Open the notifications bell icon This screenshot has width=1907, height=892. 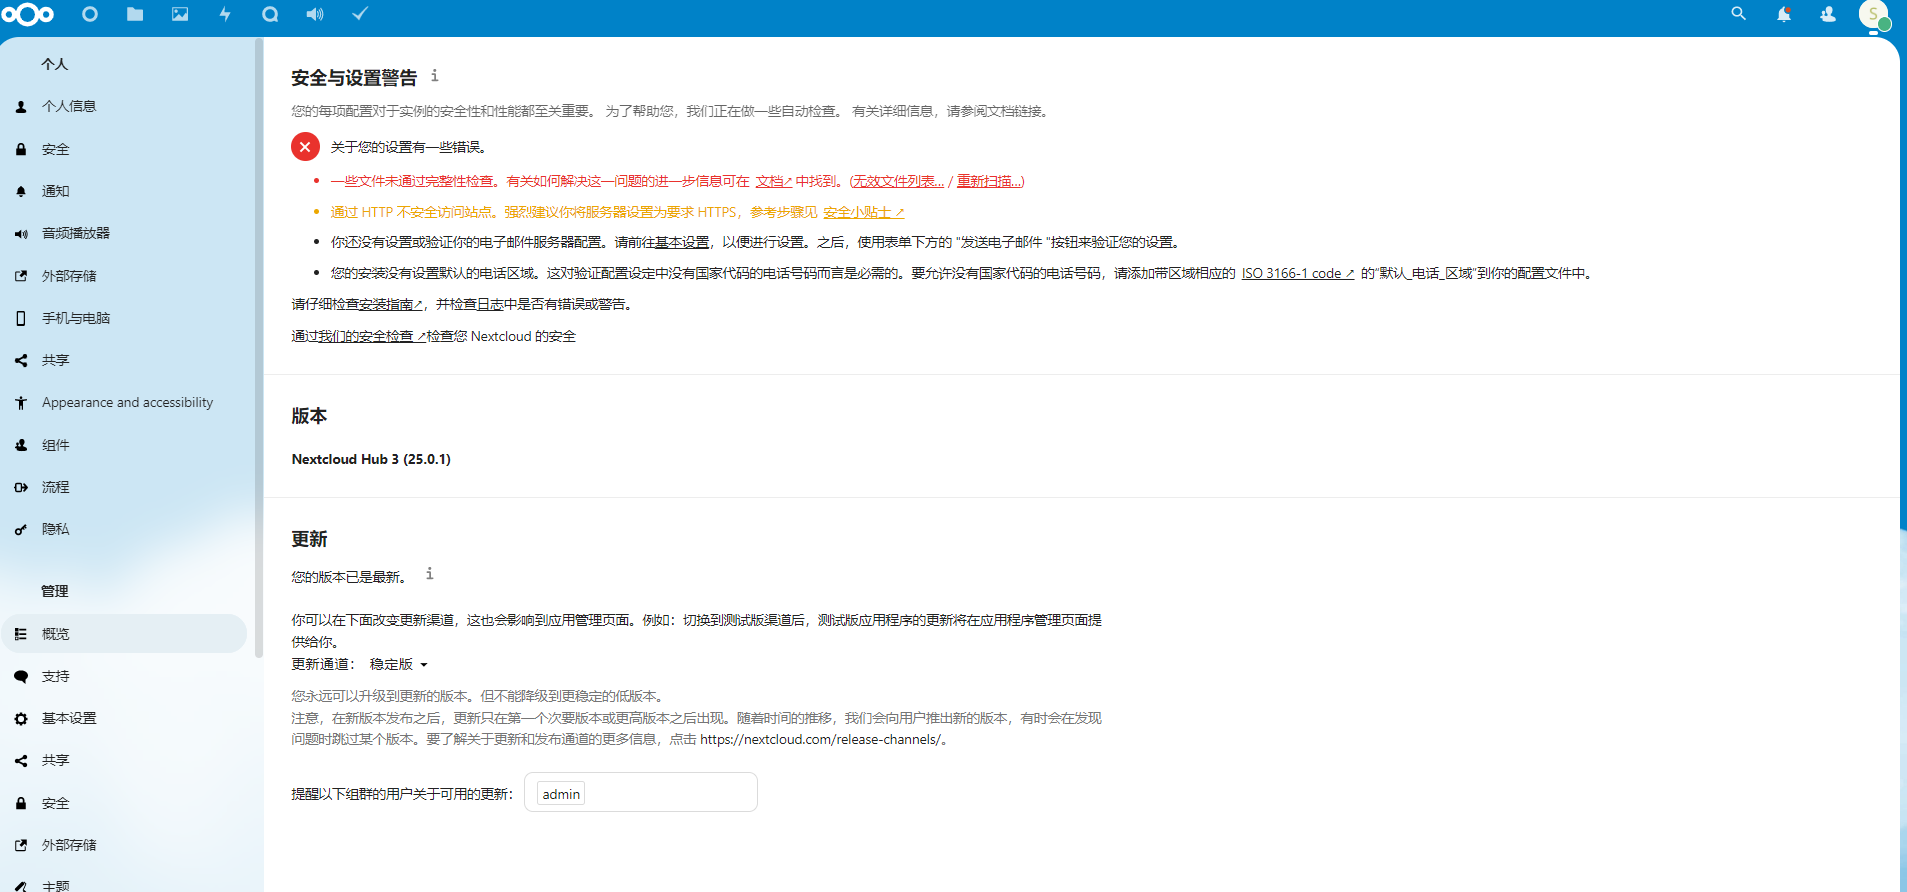click(1783, 14)
